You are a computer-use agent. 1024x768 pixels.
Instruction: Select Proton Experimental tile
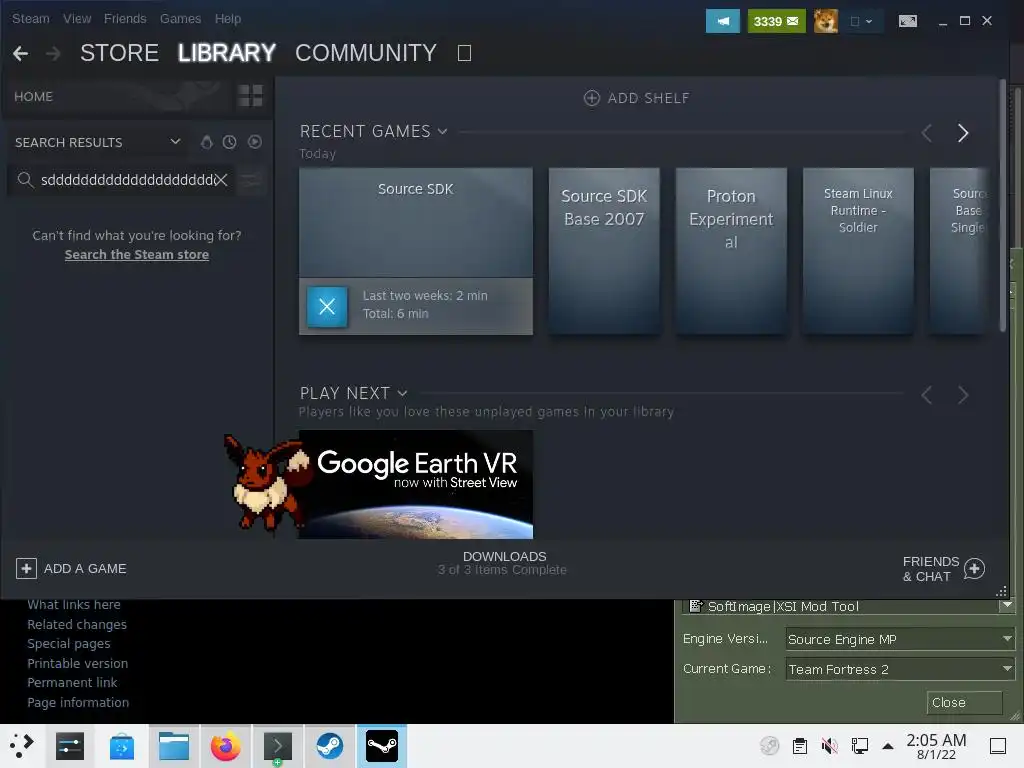point(731,251)
